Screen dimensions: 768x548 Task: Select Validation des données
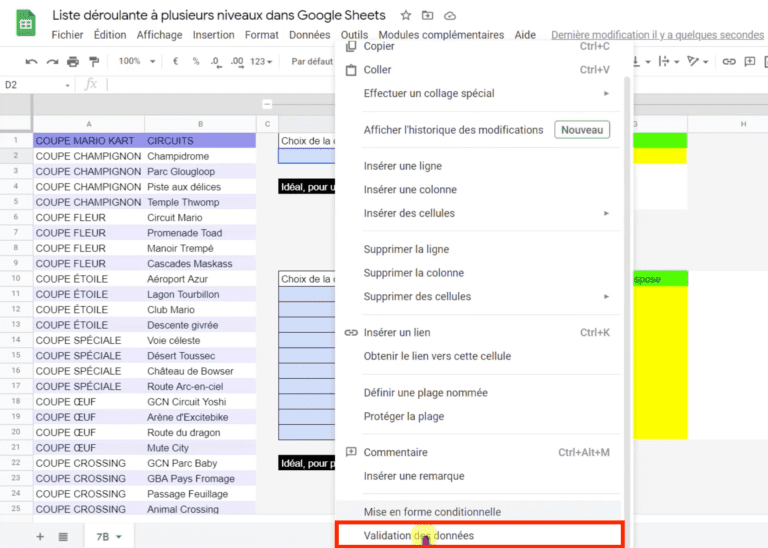480,535
